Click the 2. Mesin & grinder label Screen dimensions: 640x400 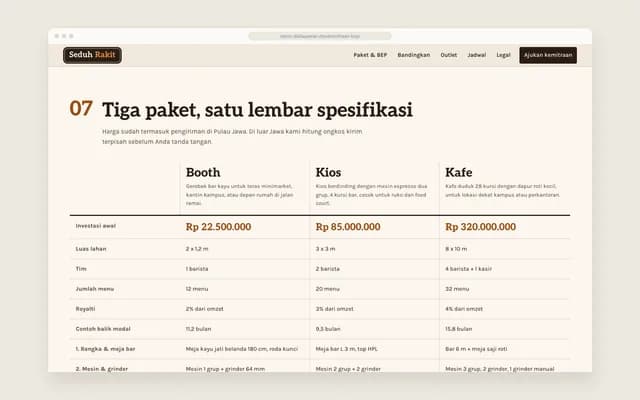coord(102,369)
